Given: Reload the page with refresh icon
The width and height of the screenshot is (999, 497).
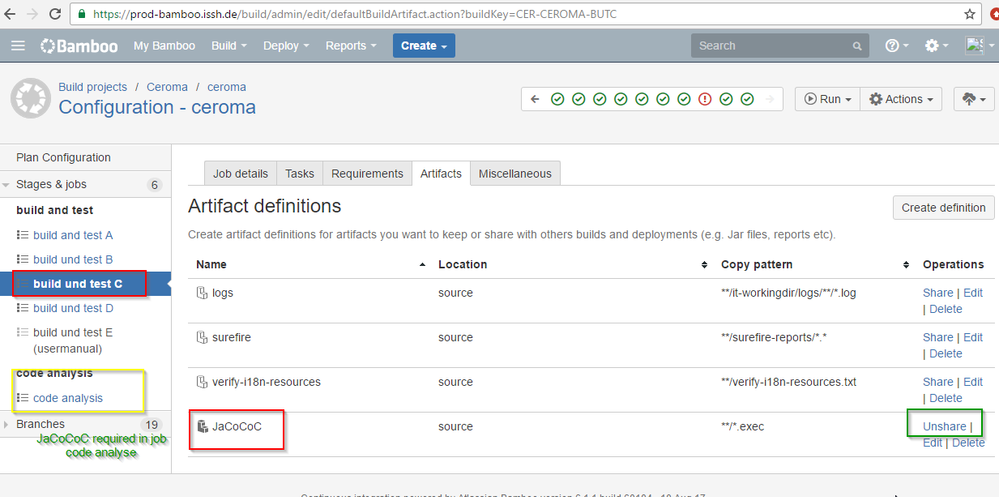Looking at the screenshot, I should coord(55,13).
